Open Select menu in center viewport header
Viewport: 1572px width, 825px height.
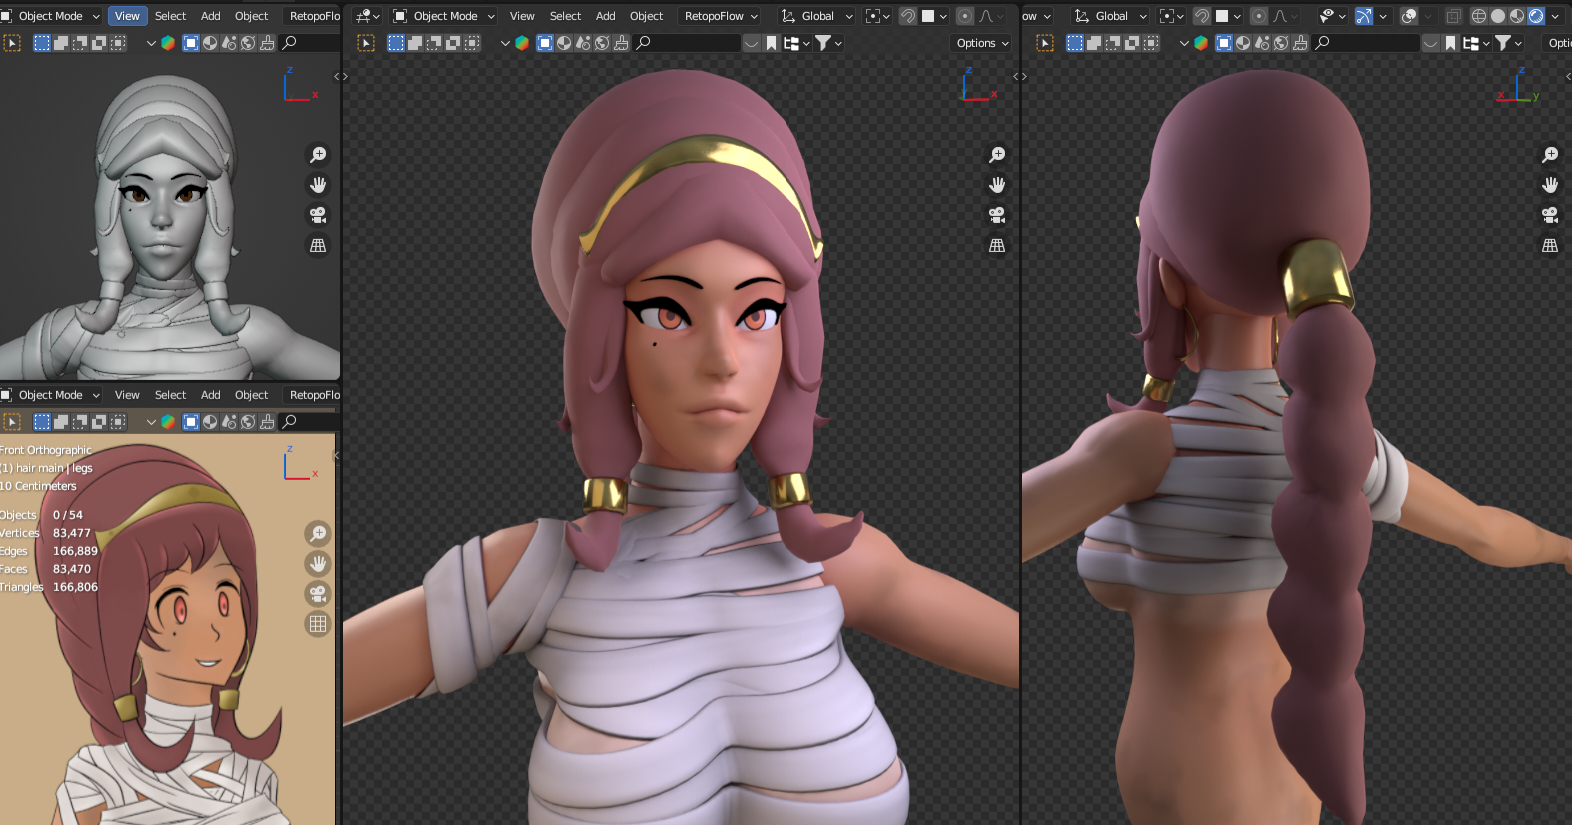(565, 16)
